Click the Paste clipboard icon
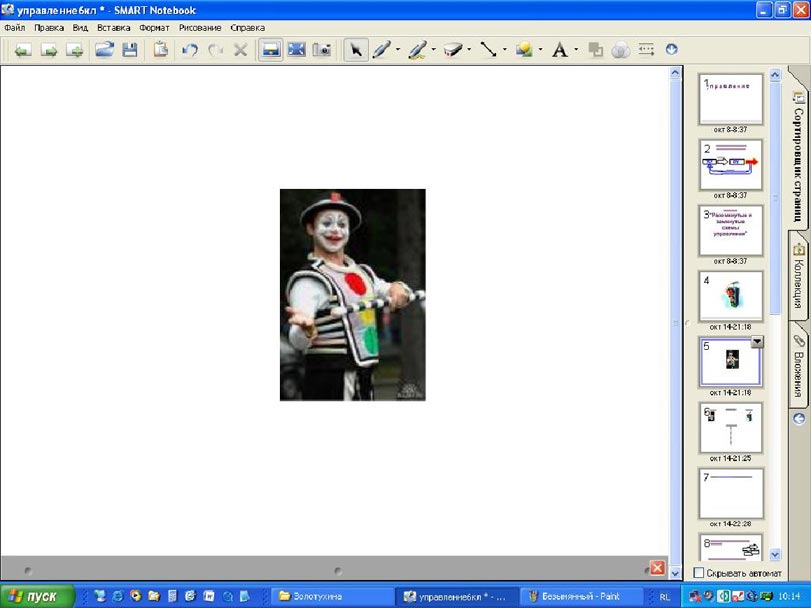 pyautogui.click(x=161, y=50)
